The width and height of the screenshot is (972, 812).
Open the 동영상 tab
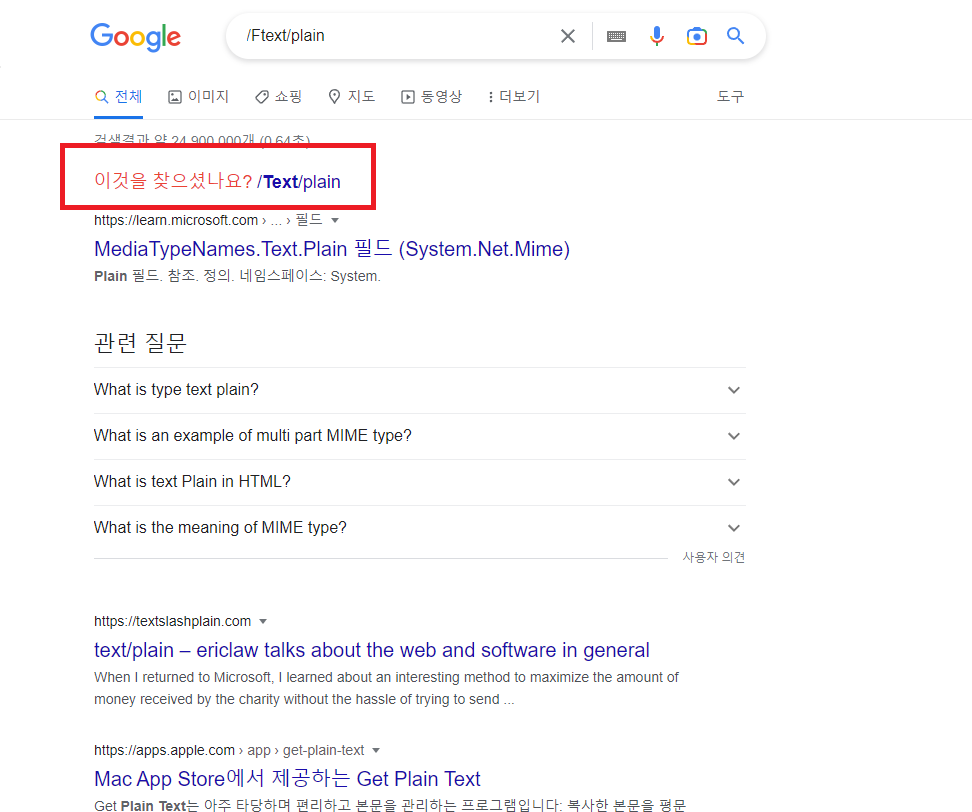(431, 97)
